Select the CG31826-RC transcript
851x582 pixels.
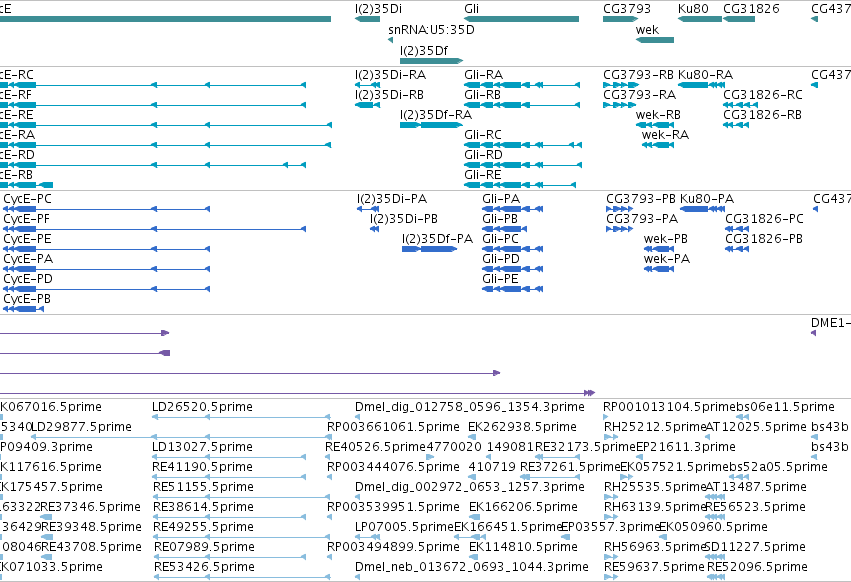click(x=740, y=105)
